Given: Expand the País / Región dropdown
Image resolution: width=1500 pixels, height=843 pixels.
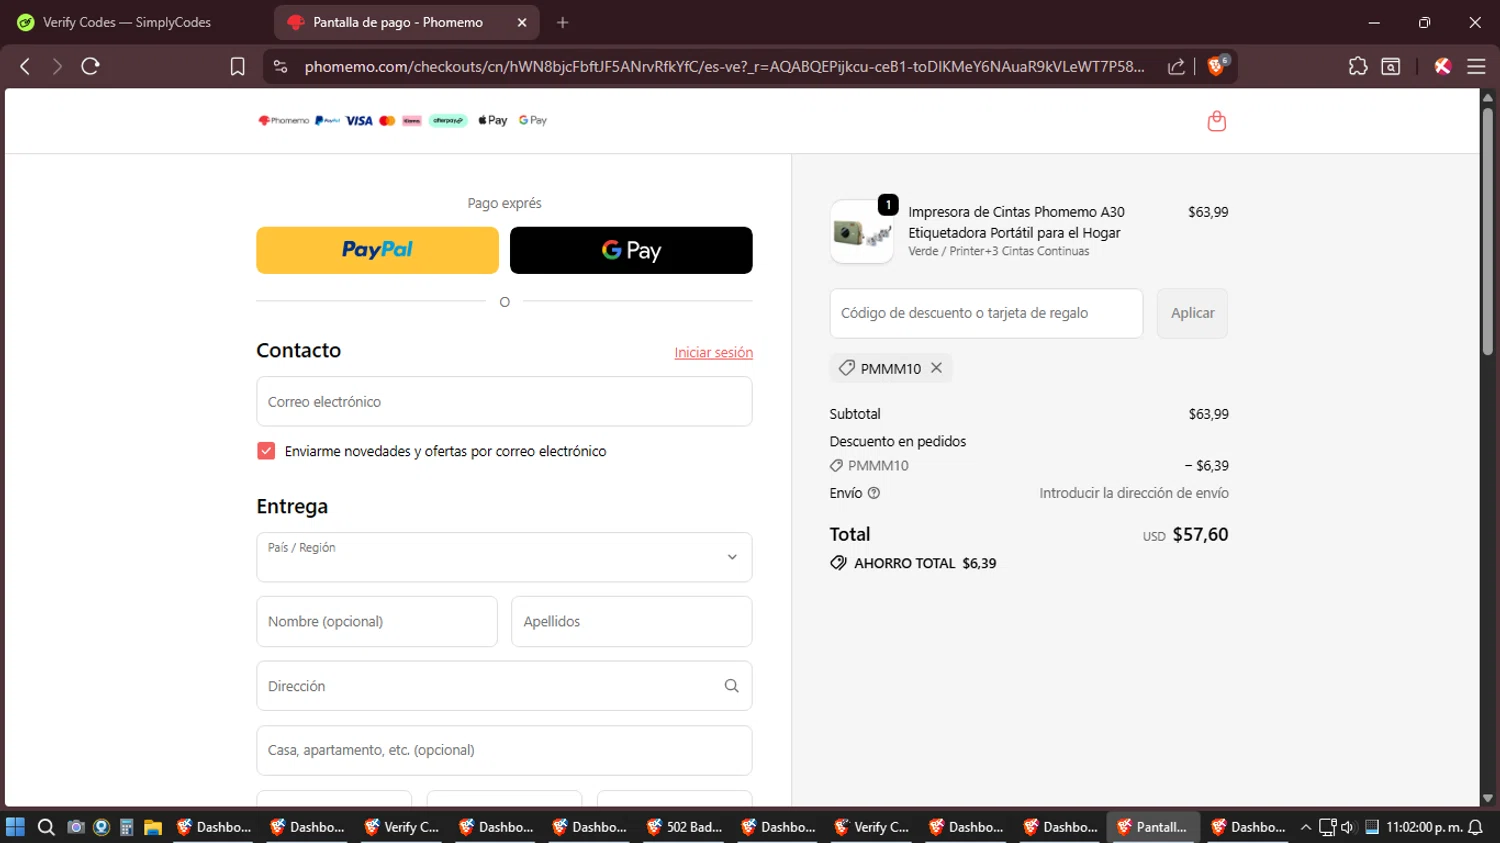Looking at the screenshot, I should pyautogui.click(x=504, y=557).
